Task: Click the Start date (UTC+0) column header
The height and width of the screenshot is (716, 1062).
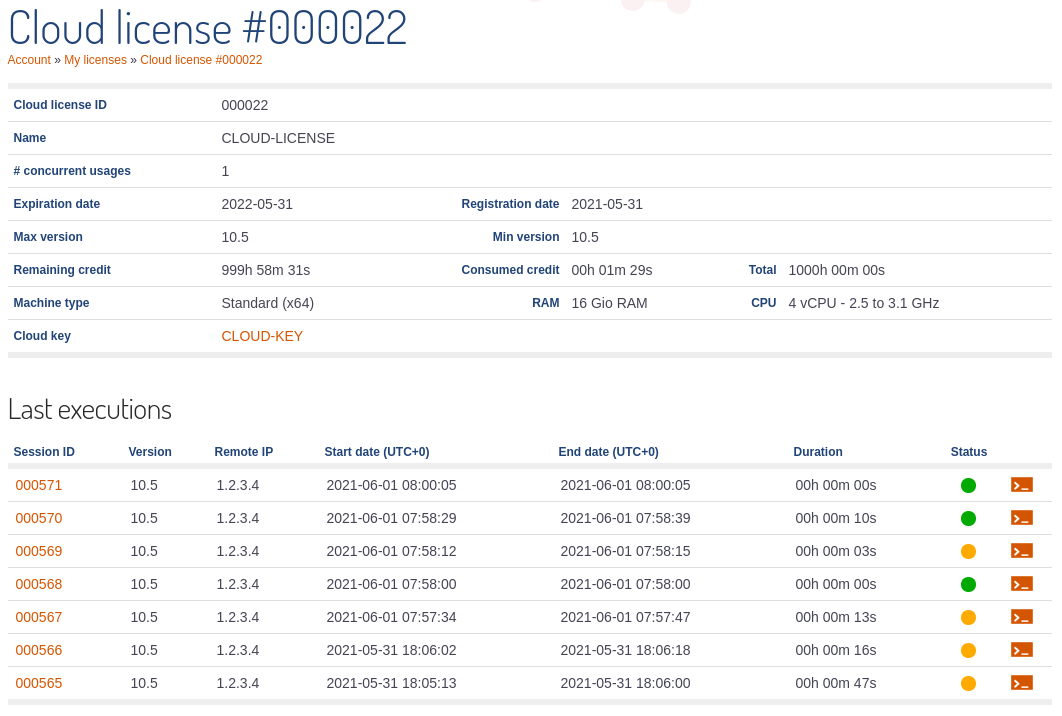Action: [x=376, y=452]
